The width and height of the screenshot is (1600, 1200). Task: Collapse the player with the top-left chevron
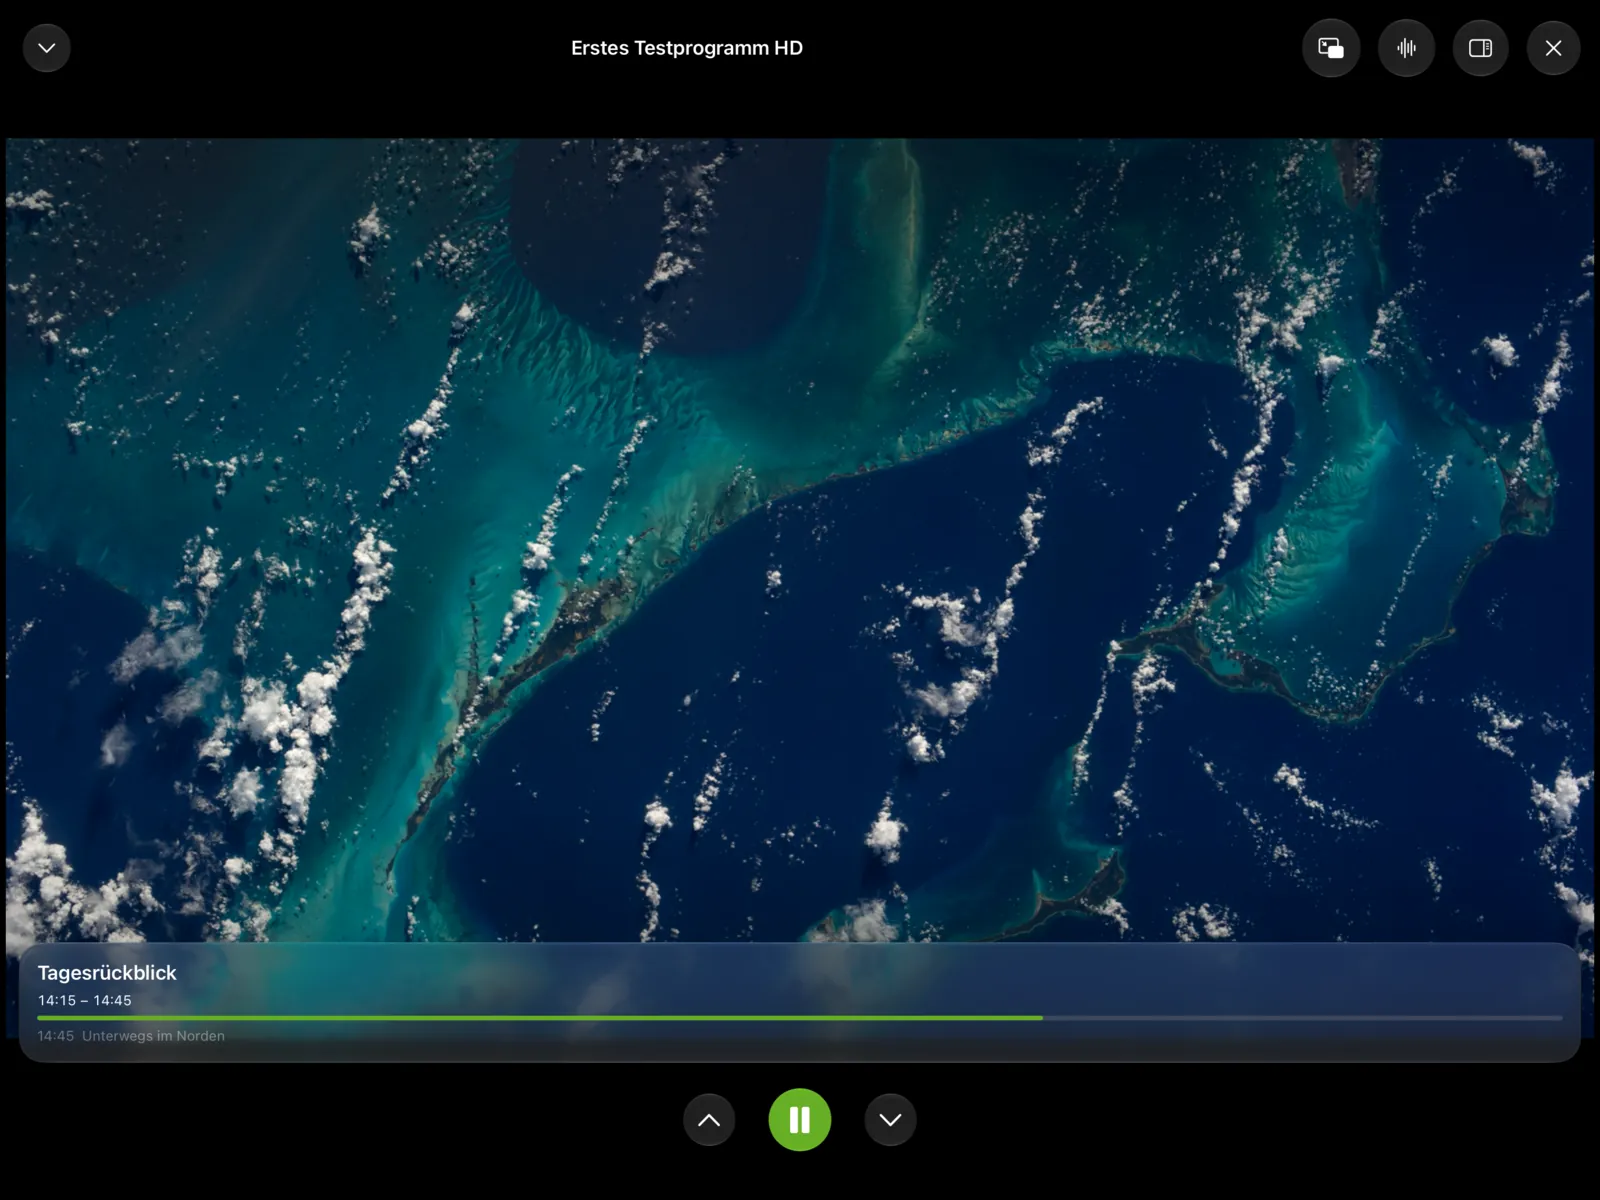(x=46, y=48)
